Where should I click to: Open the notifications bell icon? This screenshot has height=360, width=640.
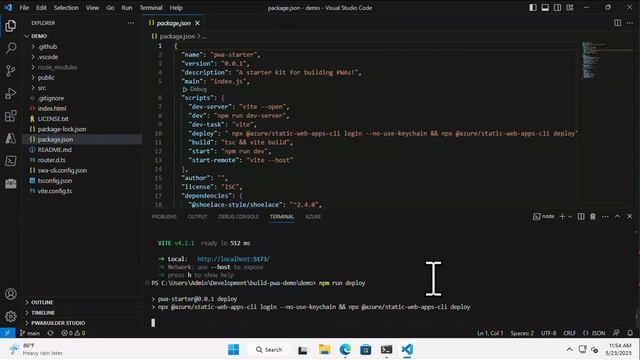pyautogui.click(x=630, y=333)
